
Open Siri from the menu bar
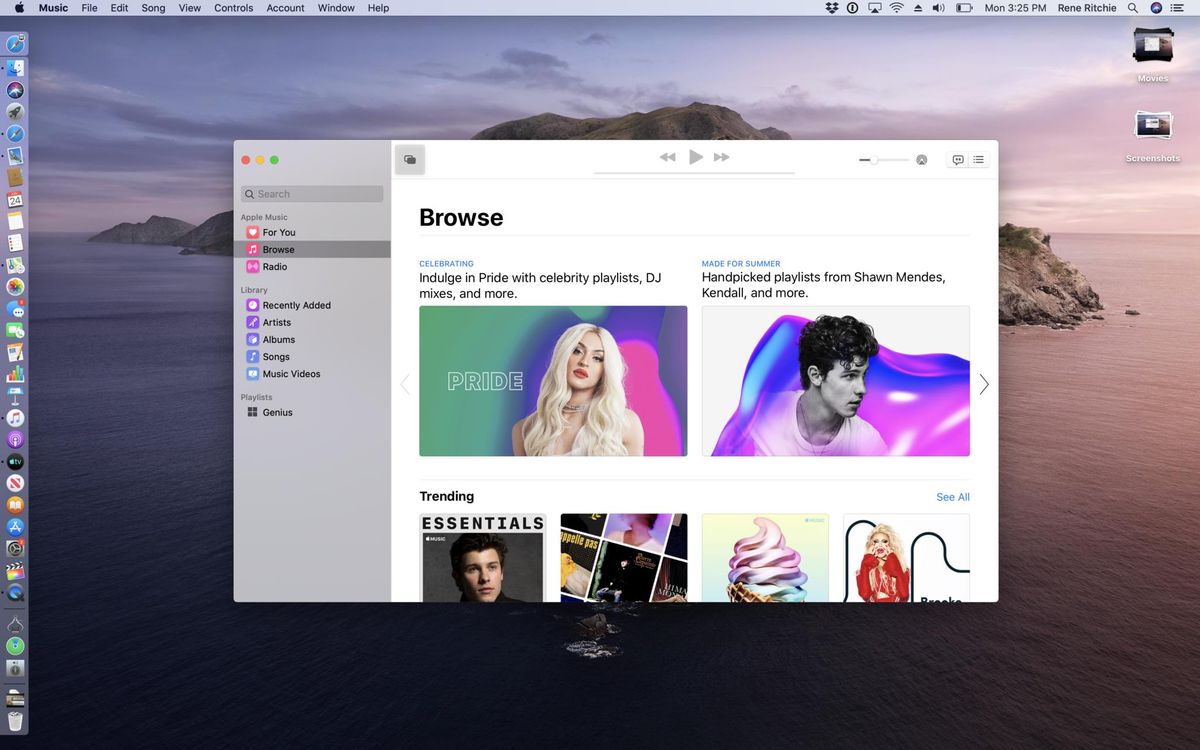pos(1155,7)
